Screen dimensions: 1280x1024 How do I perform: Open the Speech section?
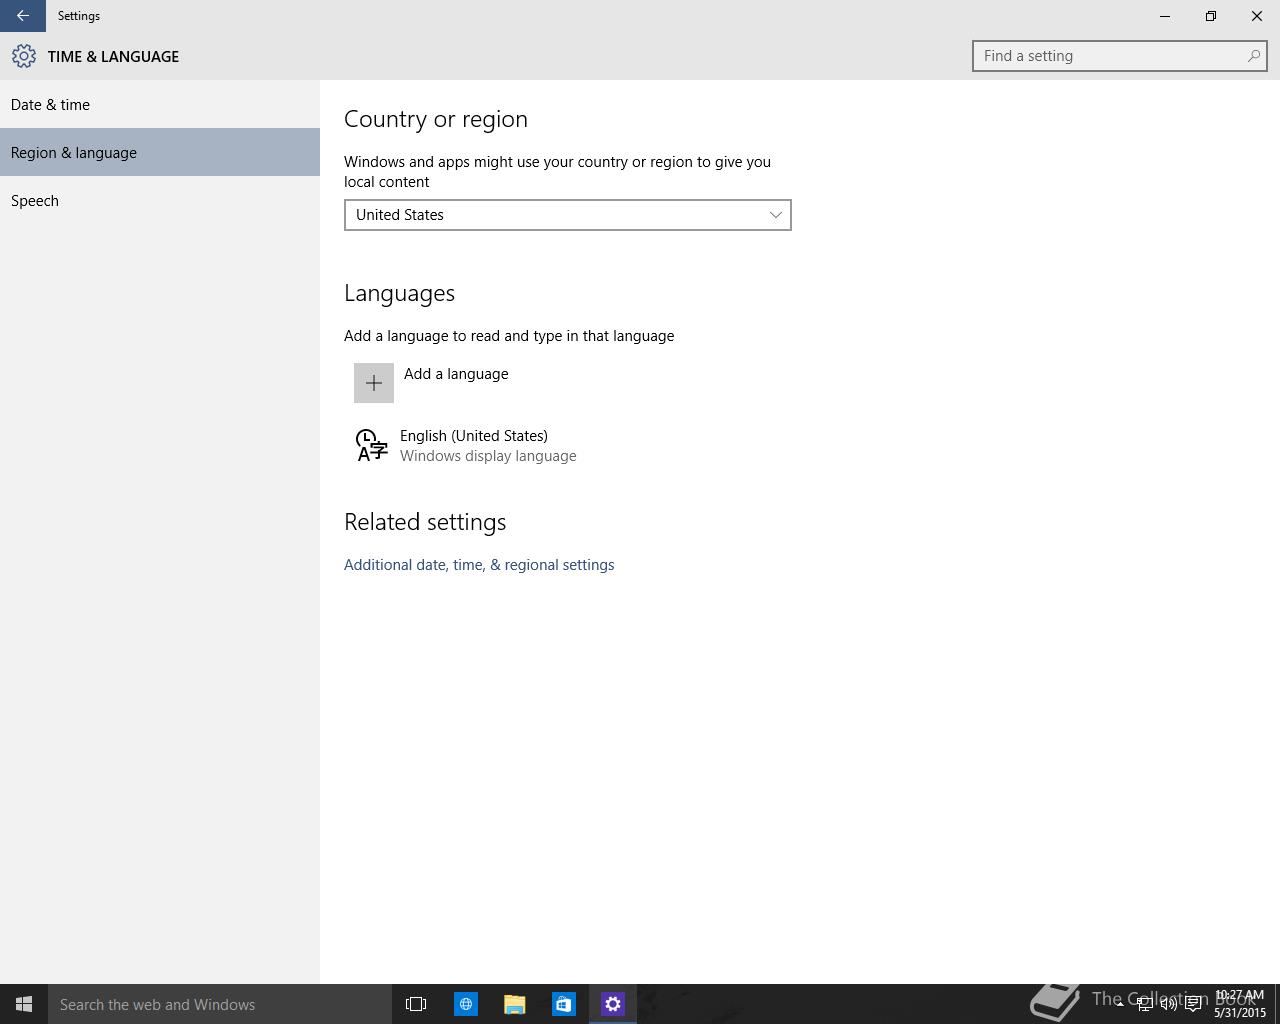(x=160, y=200)
